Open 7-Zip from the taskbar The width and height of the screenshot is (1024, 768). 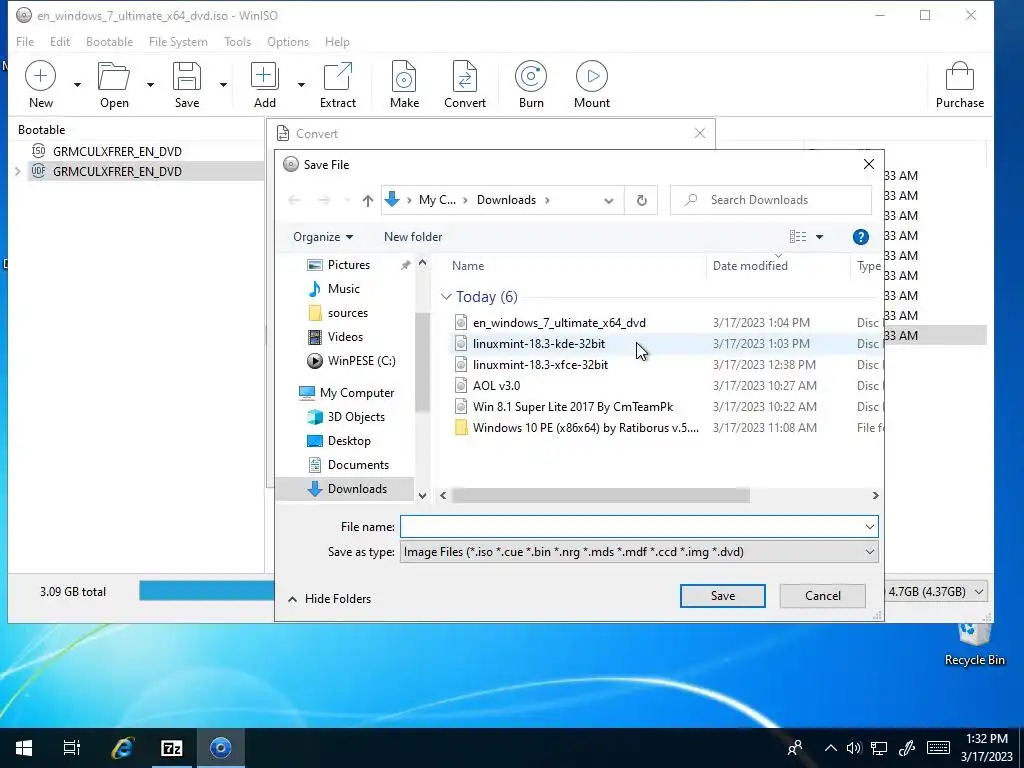(x=171, y=748)
